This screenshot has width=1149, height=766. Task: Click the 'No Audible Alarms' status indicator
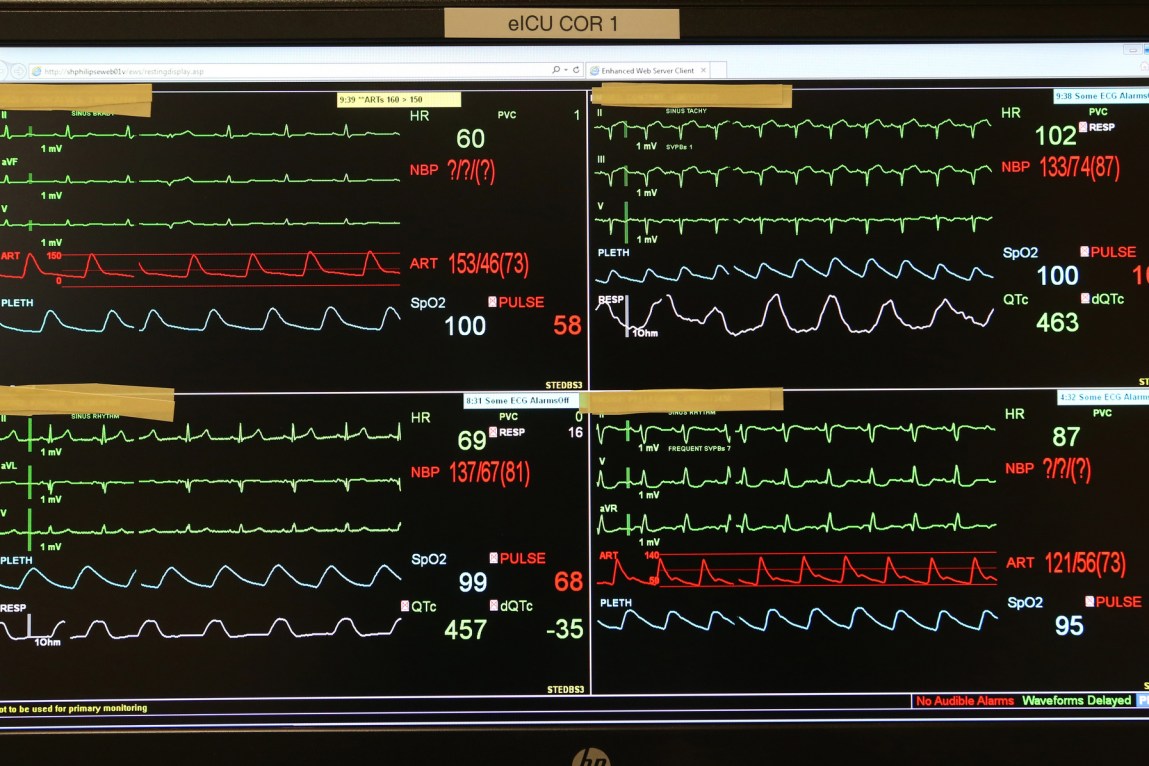pyautogui.click(x=964, y=701)
